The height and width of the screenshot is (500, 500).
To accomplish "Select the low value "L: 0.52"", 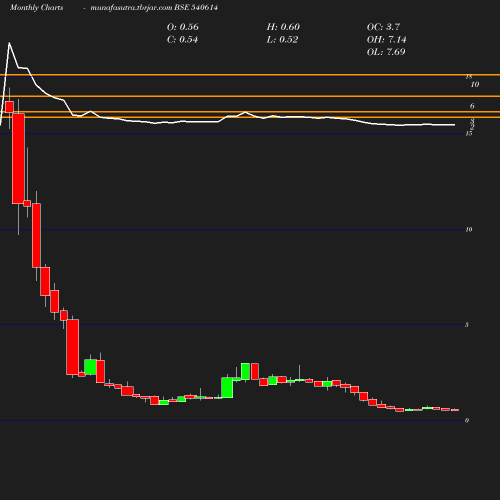I will (282, 40).
